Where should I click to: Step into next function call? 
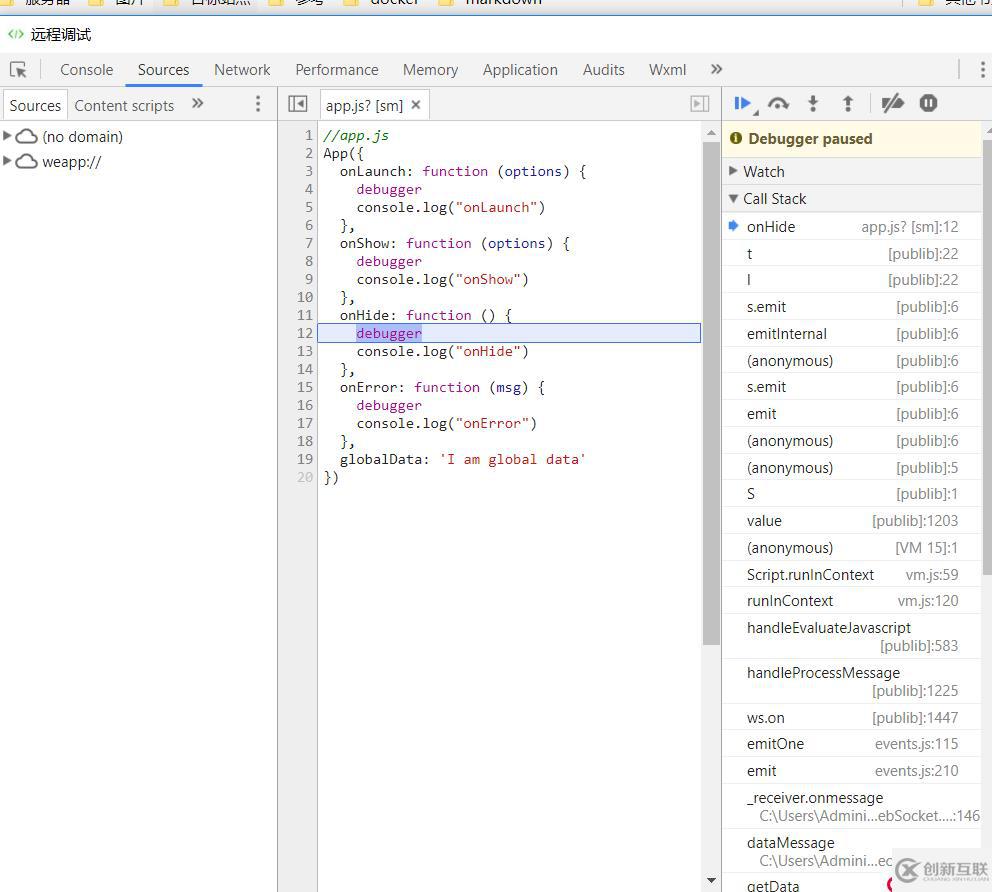point(813,104)
